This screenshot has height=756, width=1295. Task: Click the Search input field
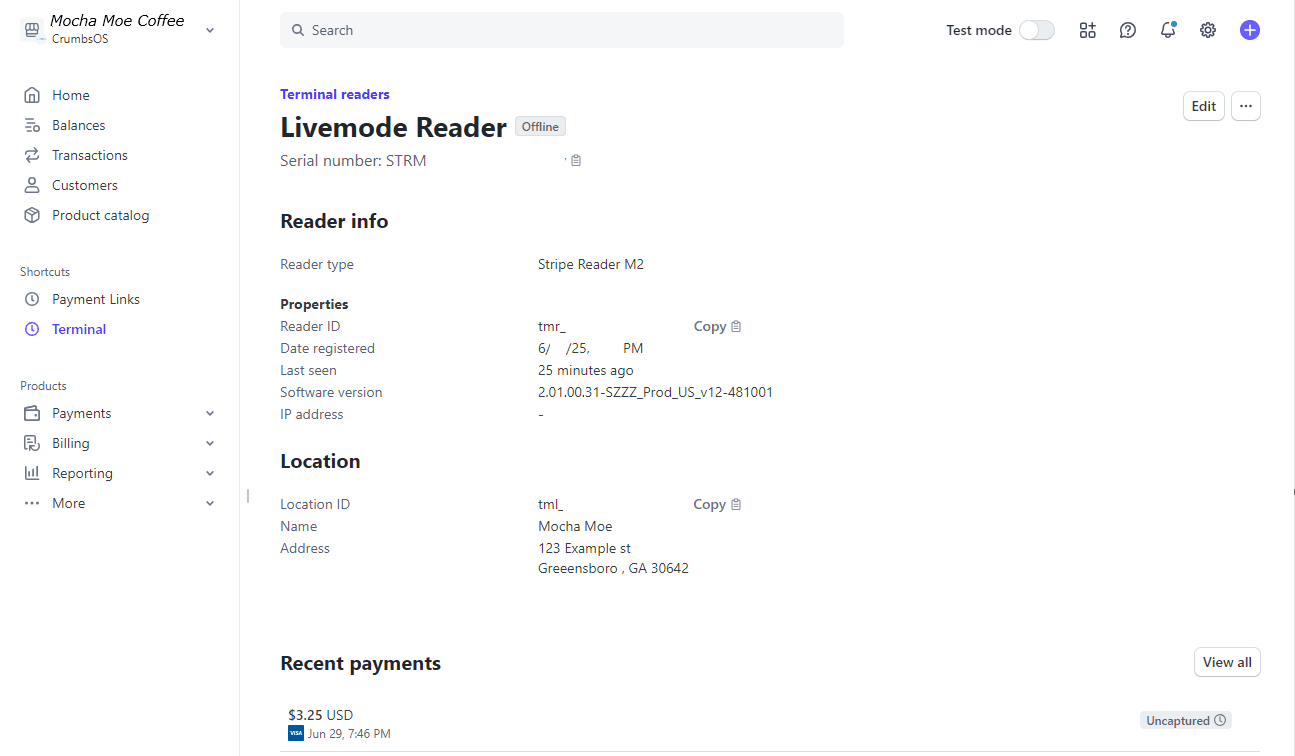click(562, 30)
